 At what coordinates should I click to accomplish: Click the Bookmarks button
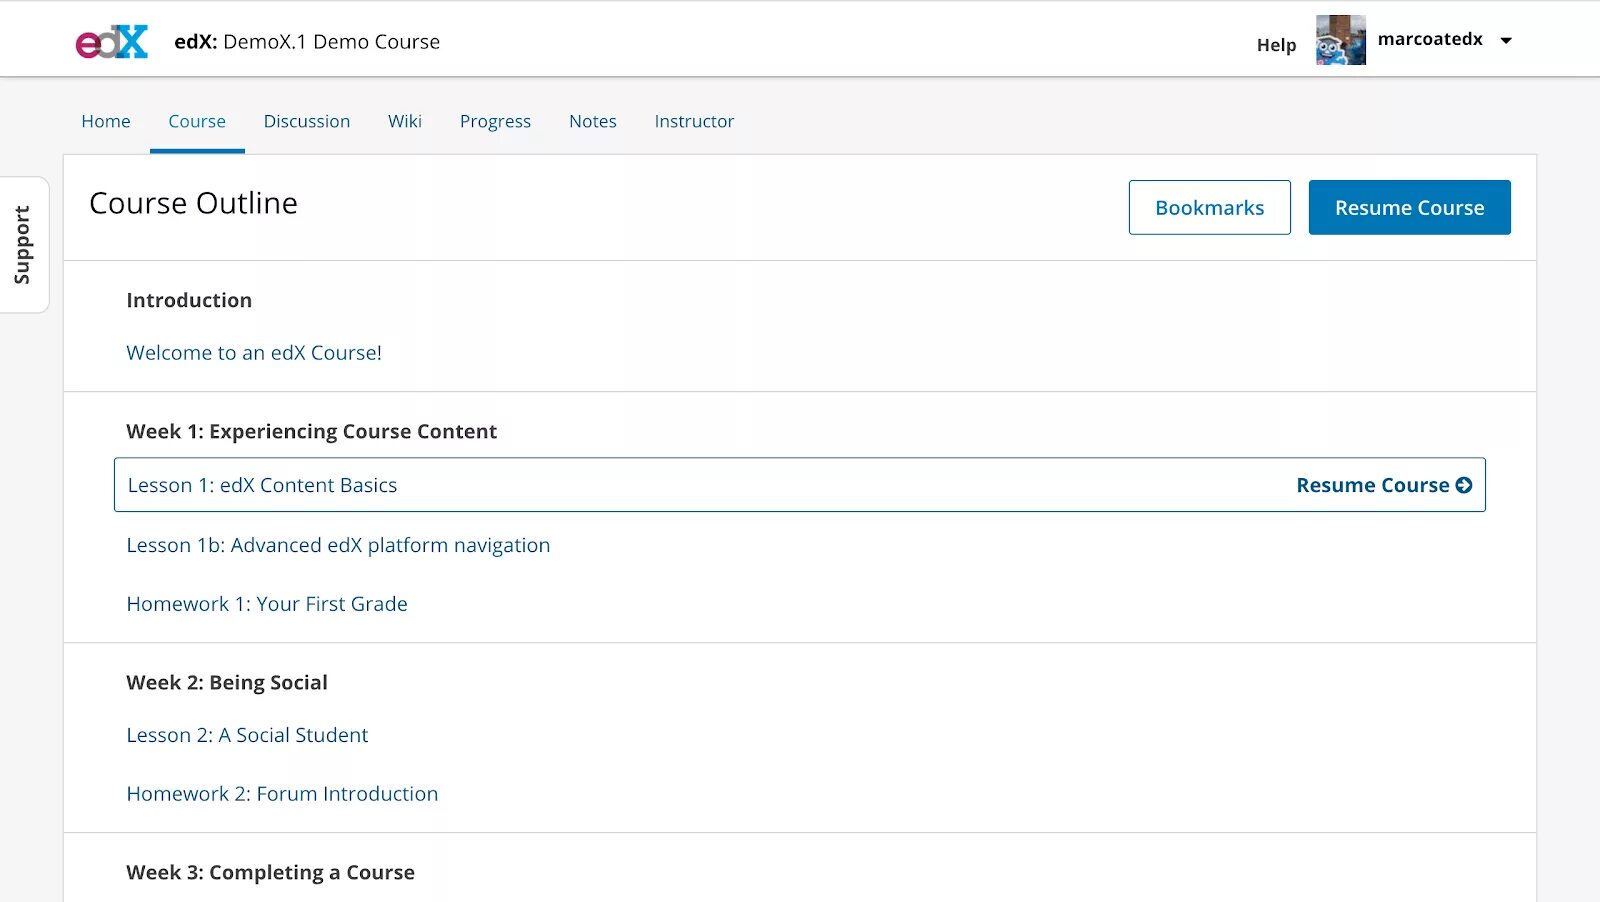(1209, 208)
